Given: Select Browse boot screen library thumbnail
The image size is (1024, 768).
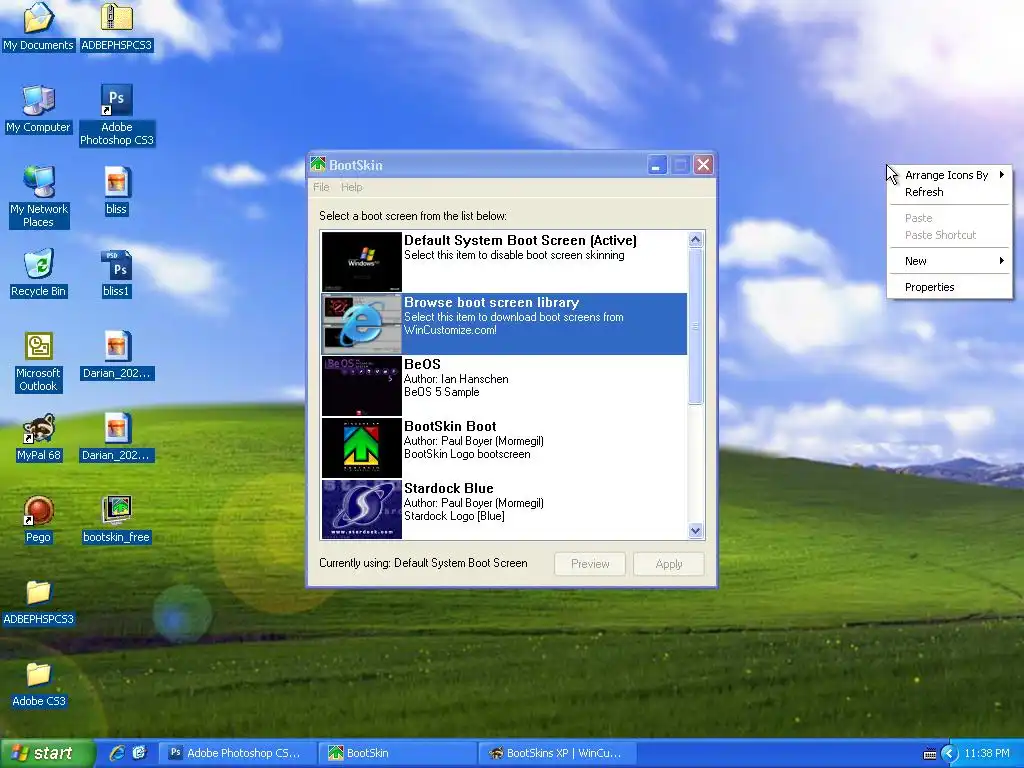Looking at the screenshot, I should pos(362,323).
